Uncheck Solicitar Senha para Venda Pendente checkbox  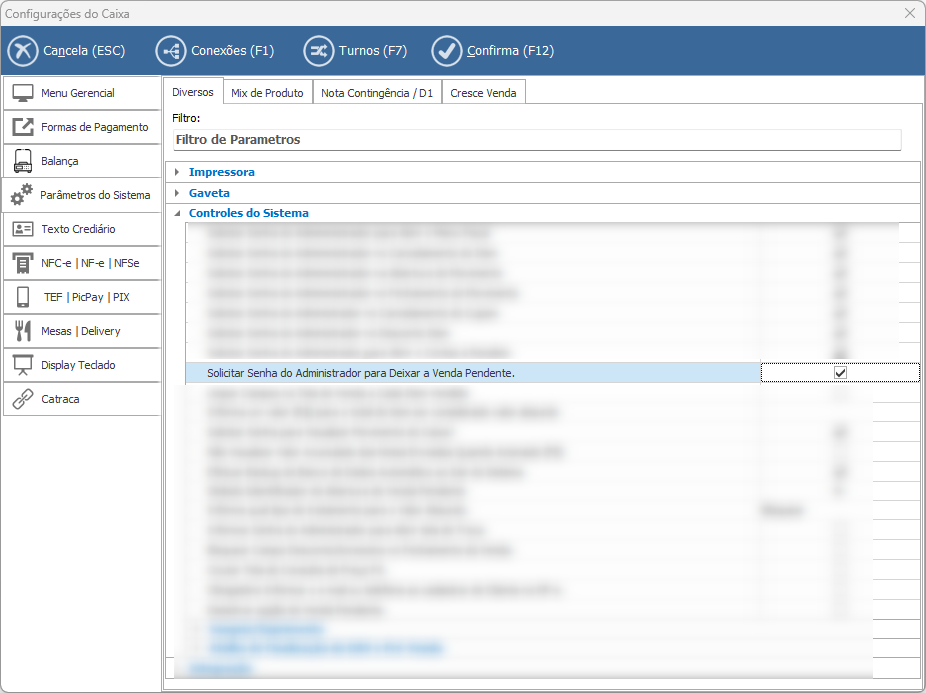click(x=840, y=373)
